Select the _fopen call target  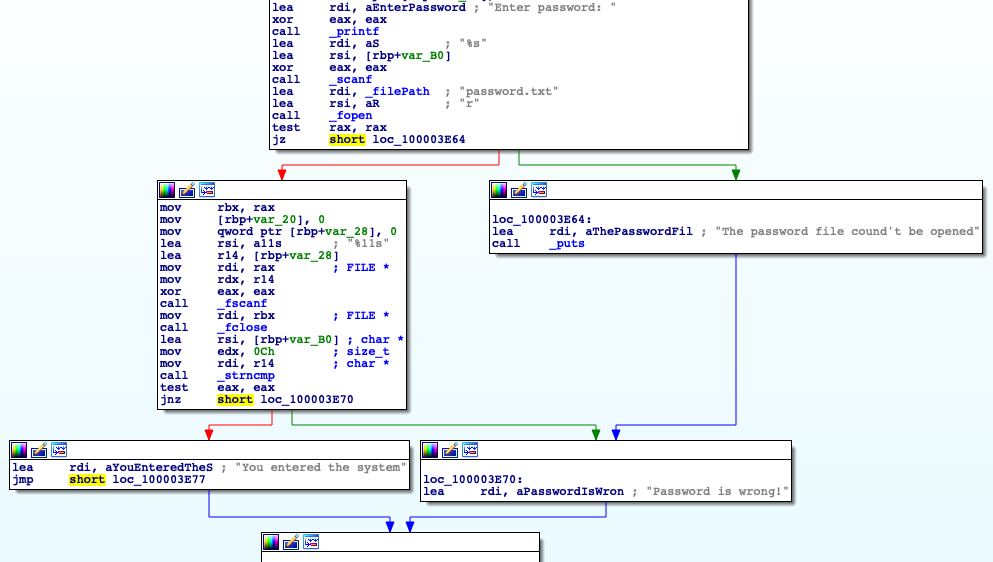click(x=350, y=116)
